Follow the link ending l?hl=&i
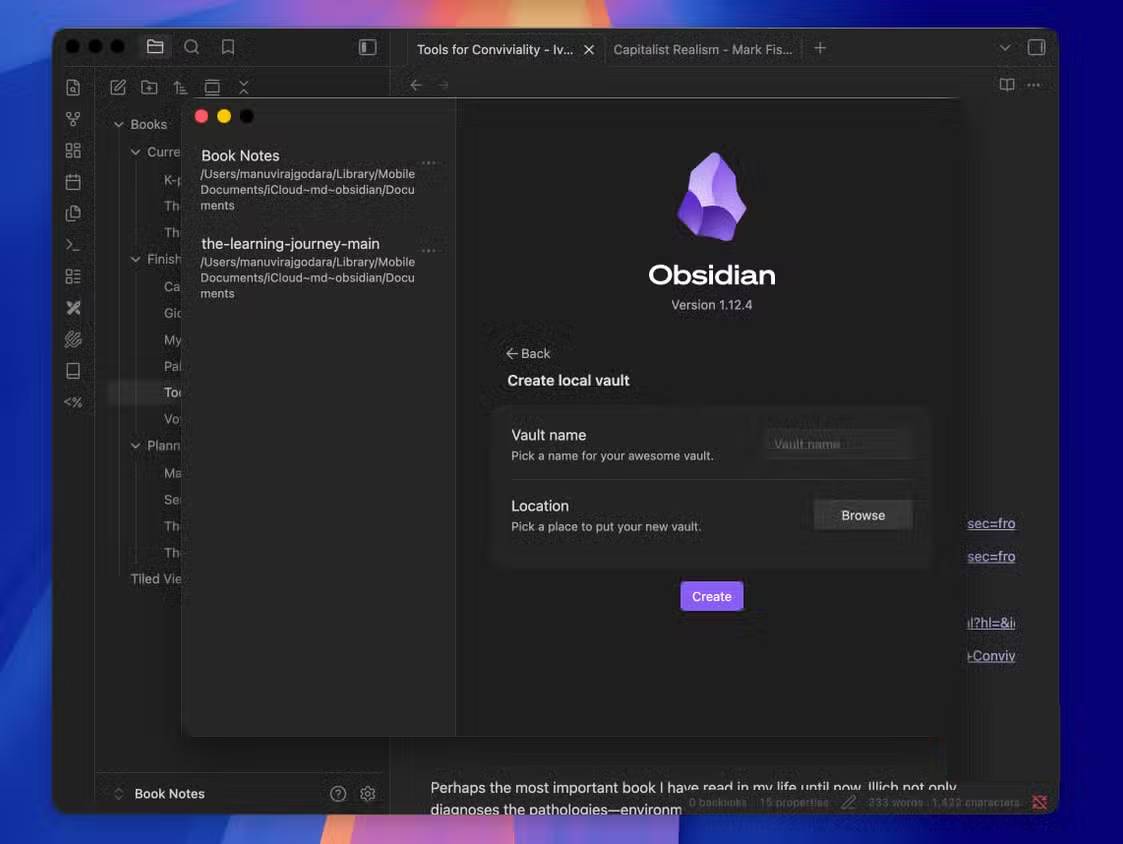Image resolution: width=1123 pixels, height=844 pixels. click(x=991, y=623)
